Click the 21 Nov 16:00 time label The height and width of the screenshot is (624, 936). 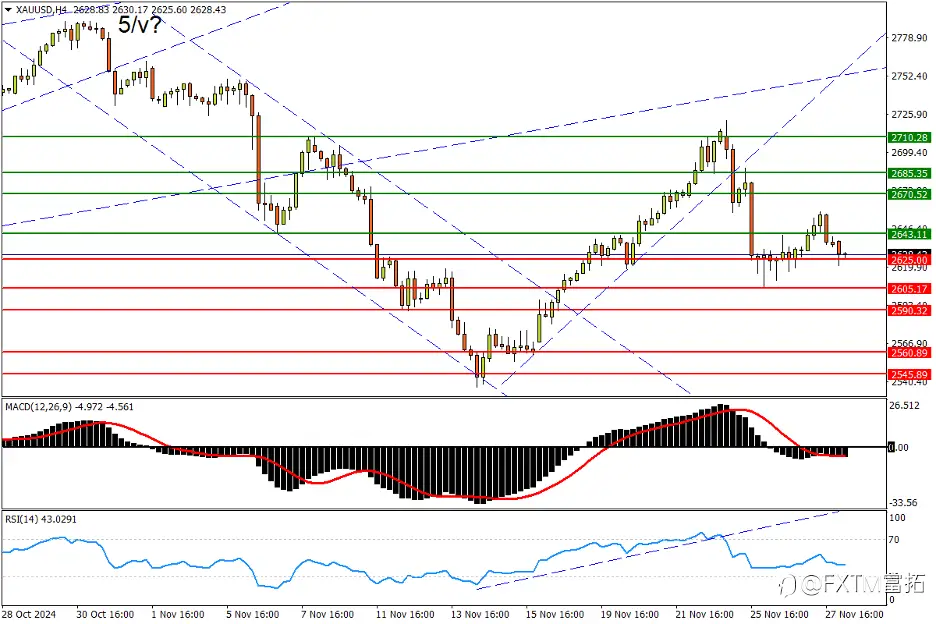704,614
